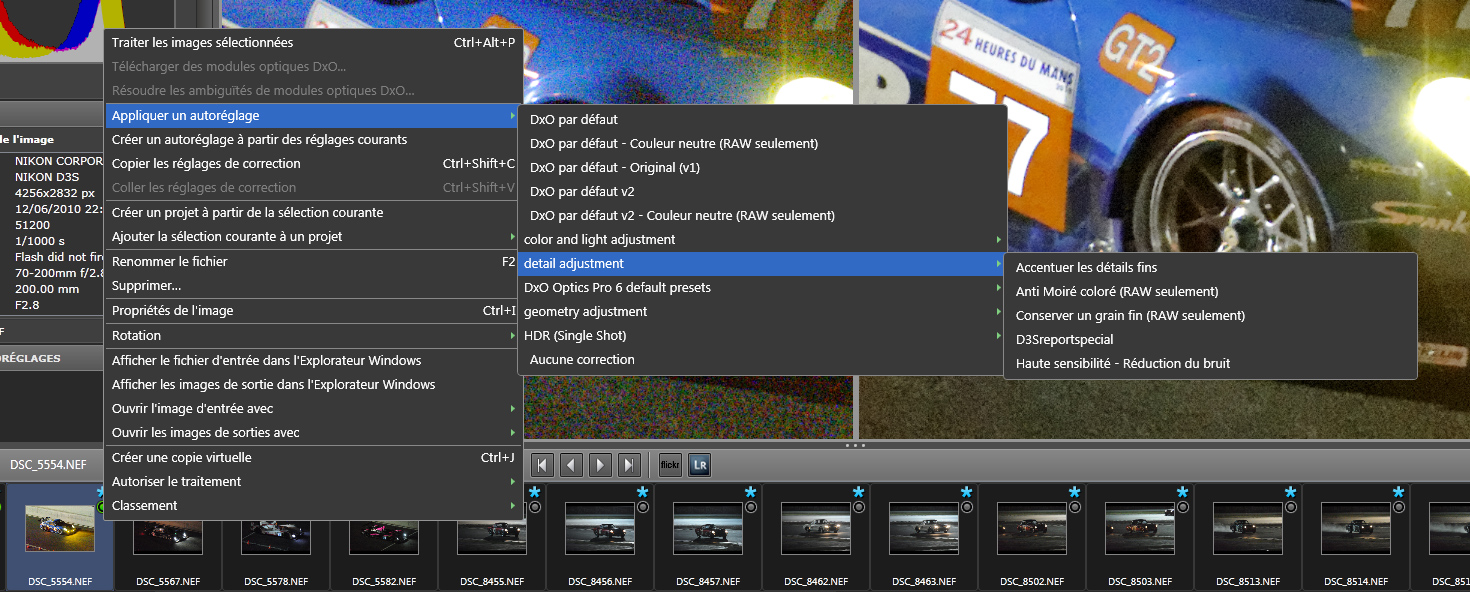
Task: Toggle processing circle on DSC_8513.NEF
Action: [x=1291, y=507]
